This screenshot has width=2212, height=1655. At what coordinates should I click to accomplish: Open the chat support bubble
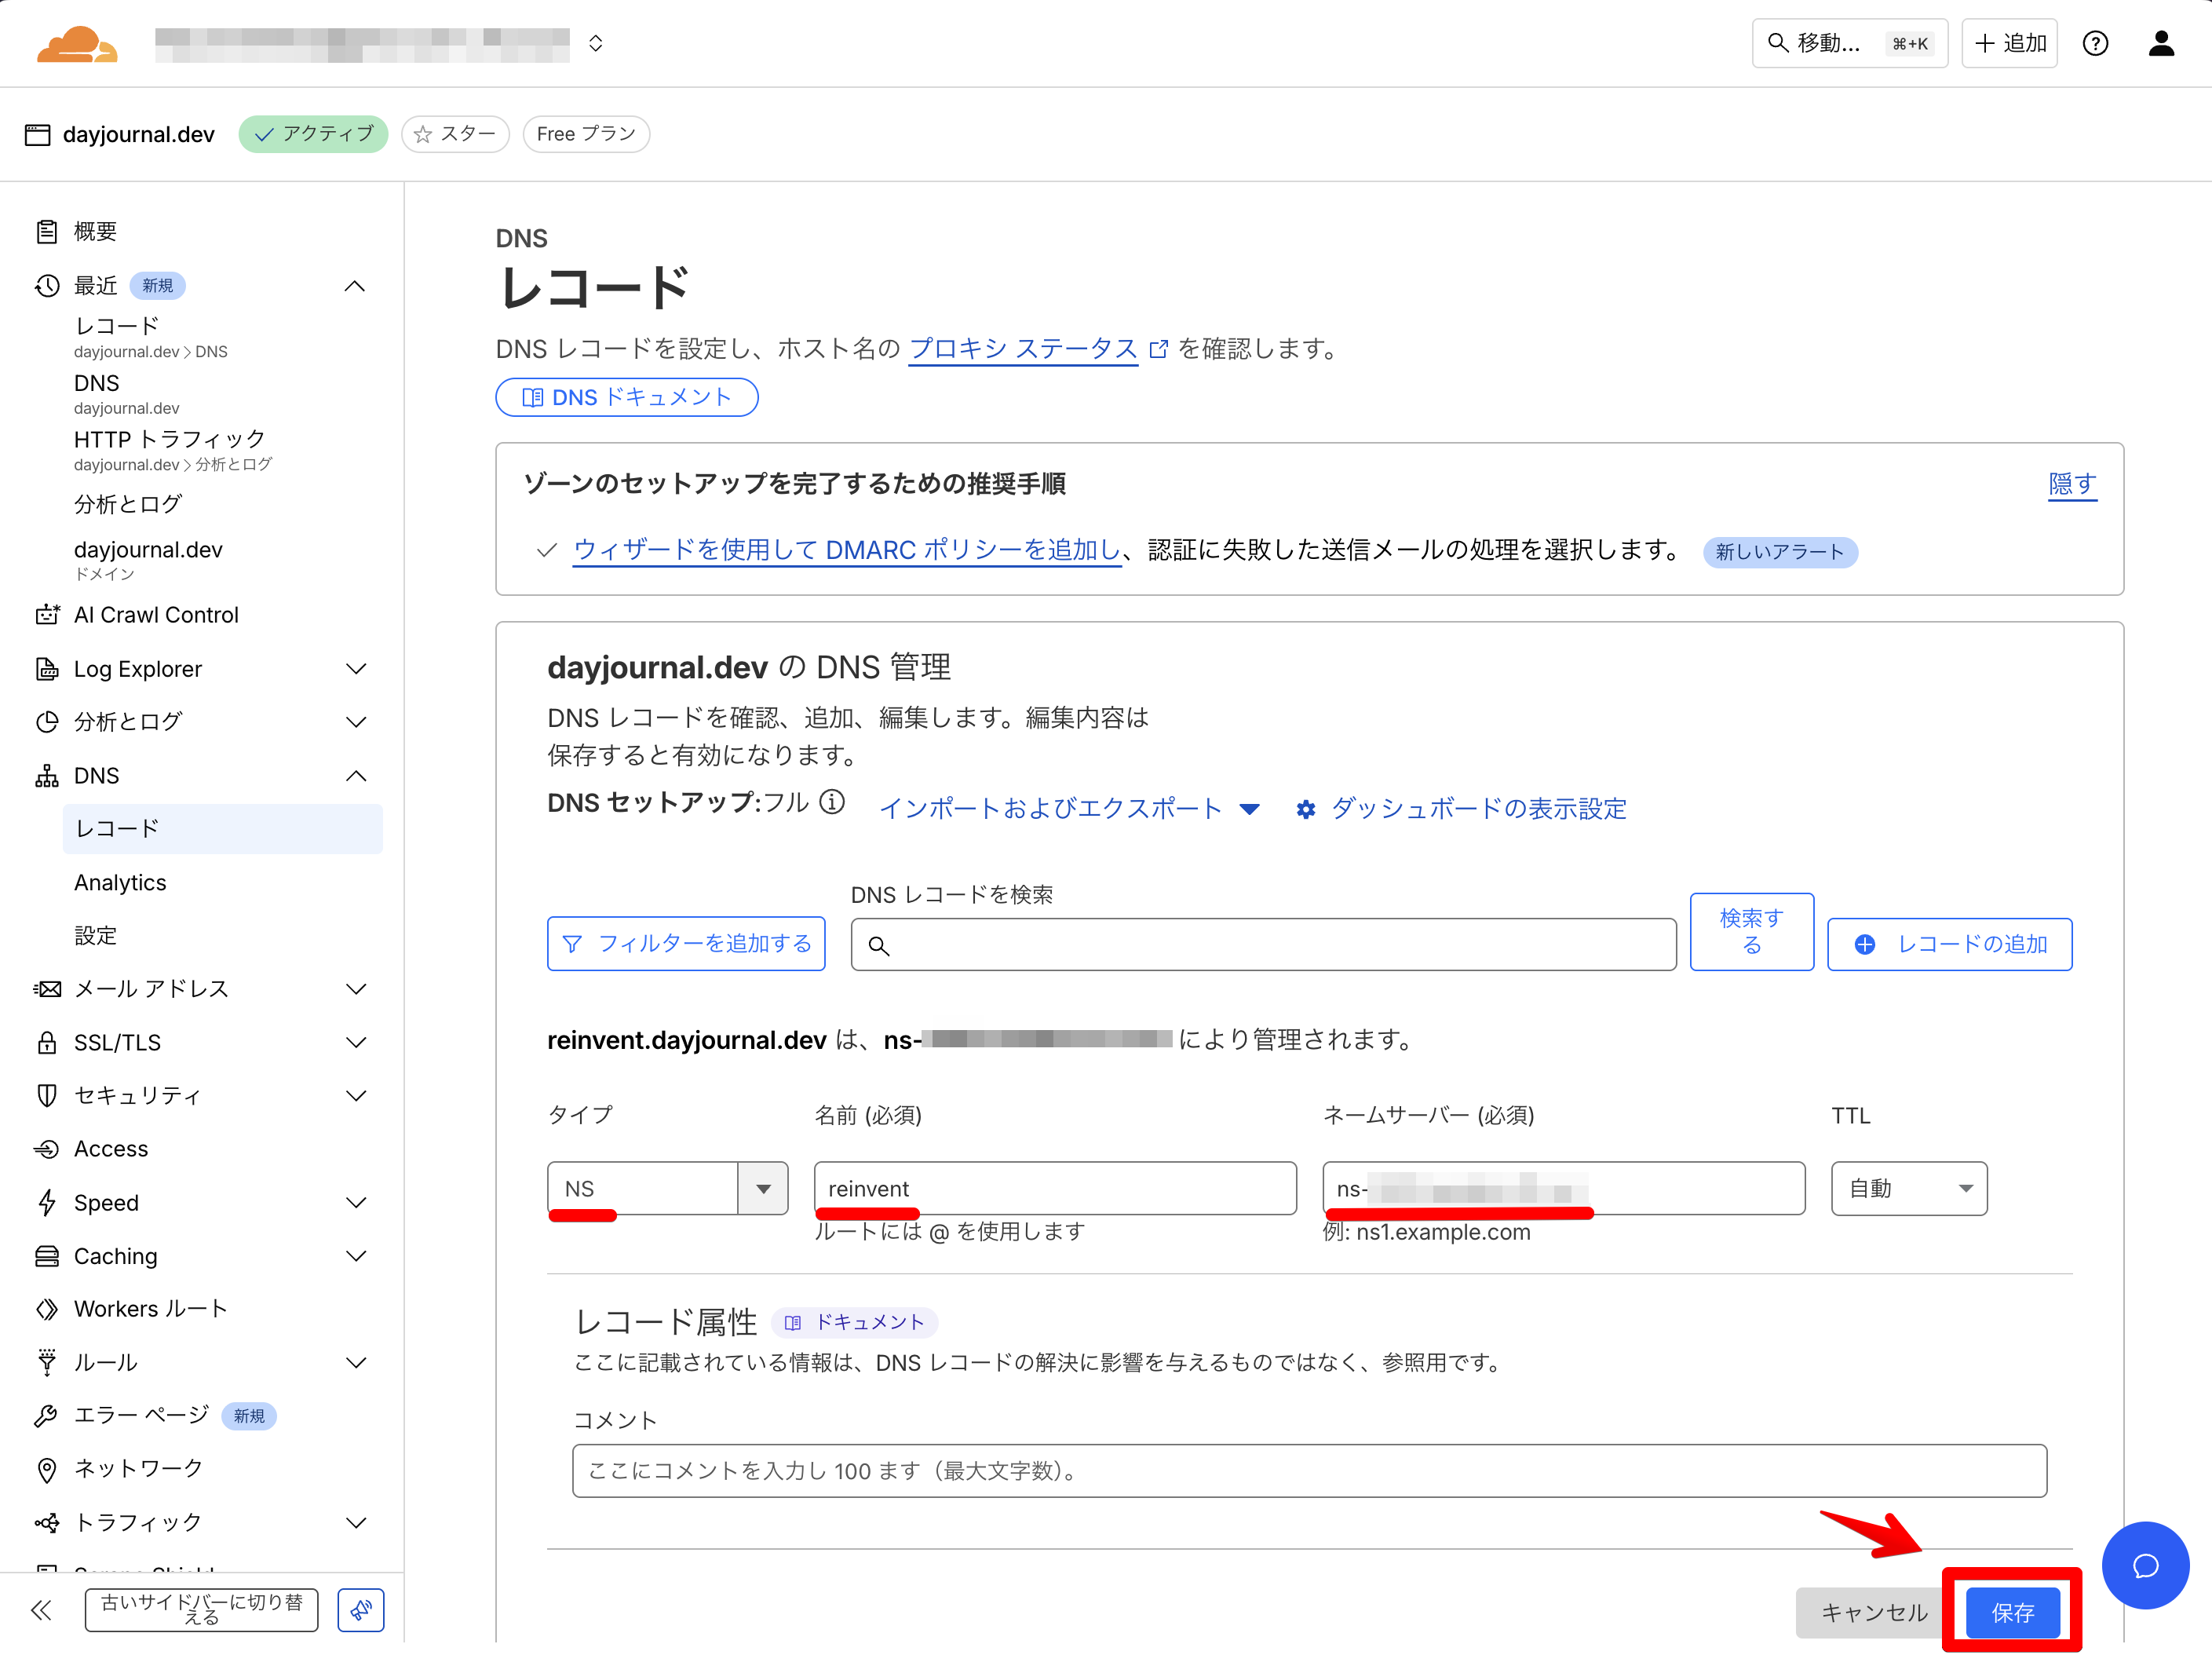(2145, 1565)
